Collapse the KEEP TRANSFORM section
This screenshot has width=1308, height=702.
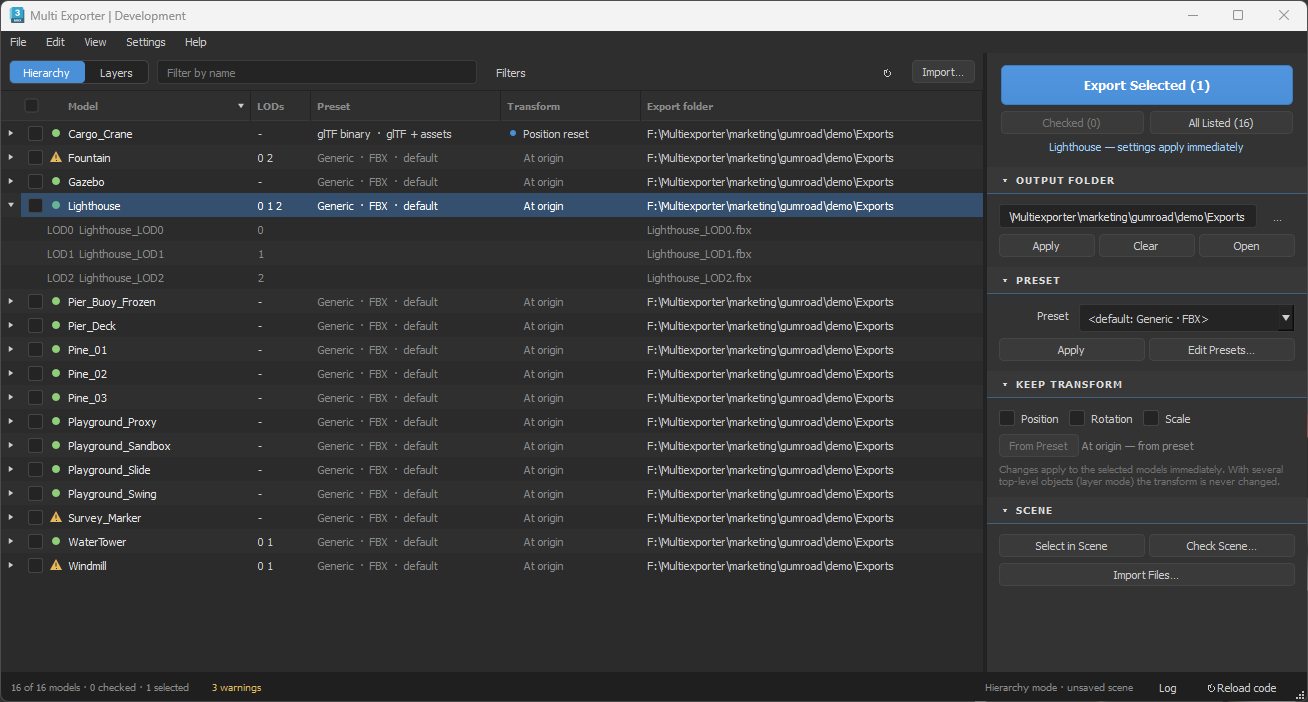[1004, 385]
